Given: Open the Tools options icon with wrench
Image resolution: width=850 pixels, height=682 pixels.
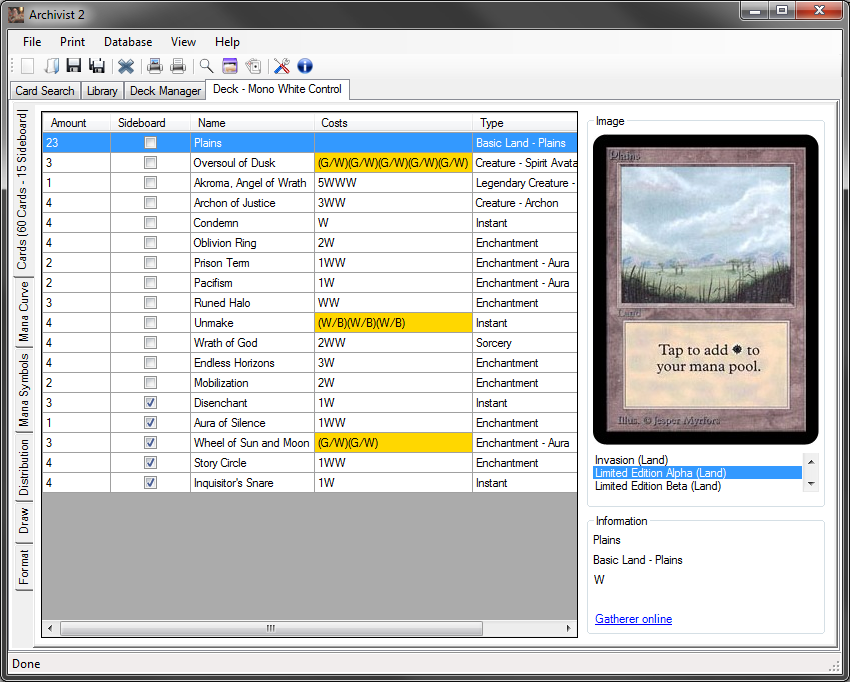Looking at the screenshot, I should [282, 66].
